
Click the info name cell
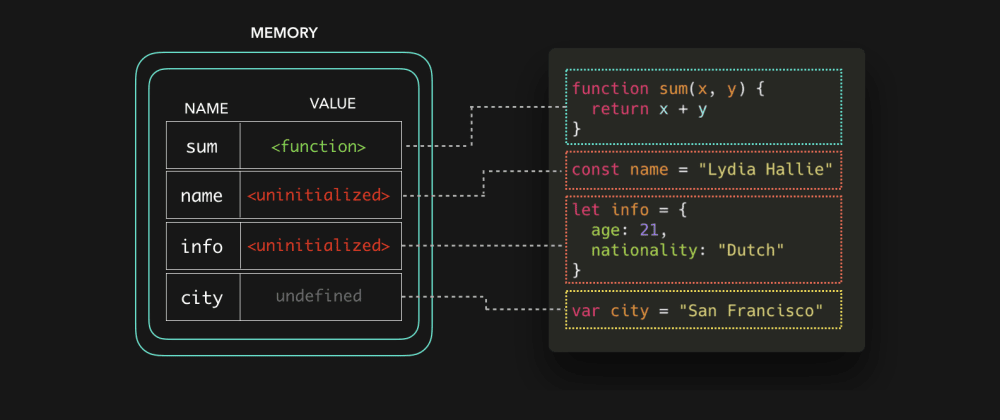[x=203, y=246]
